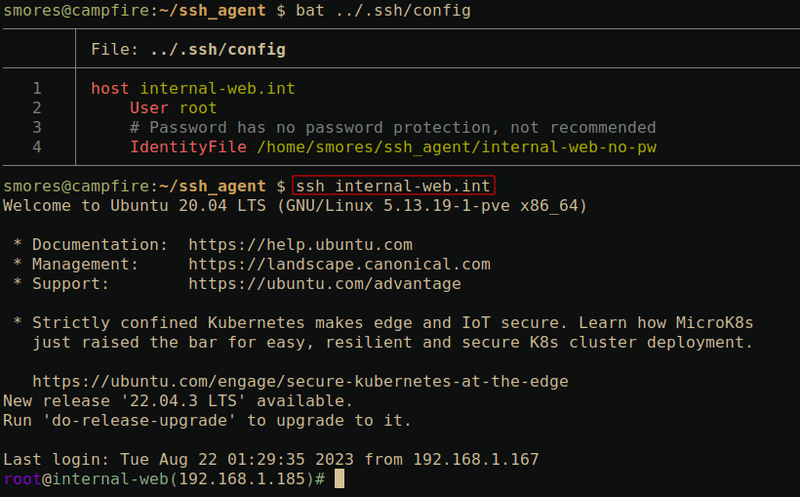Click 'User root' text on line 2
This screenshot has height=497, width=800.
pyautogui.click(x=173, y=108)
